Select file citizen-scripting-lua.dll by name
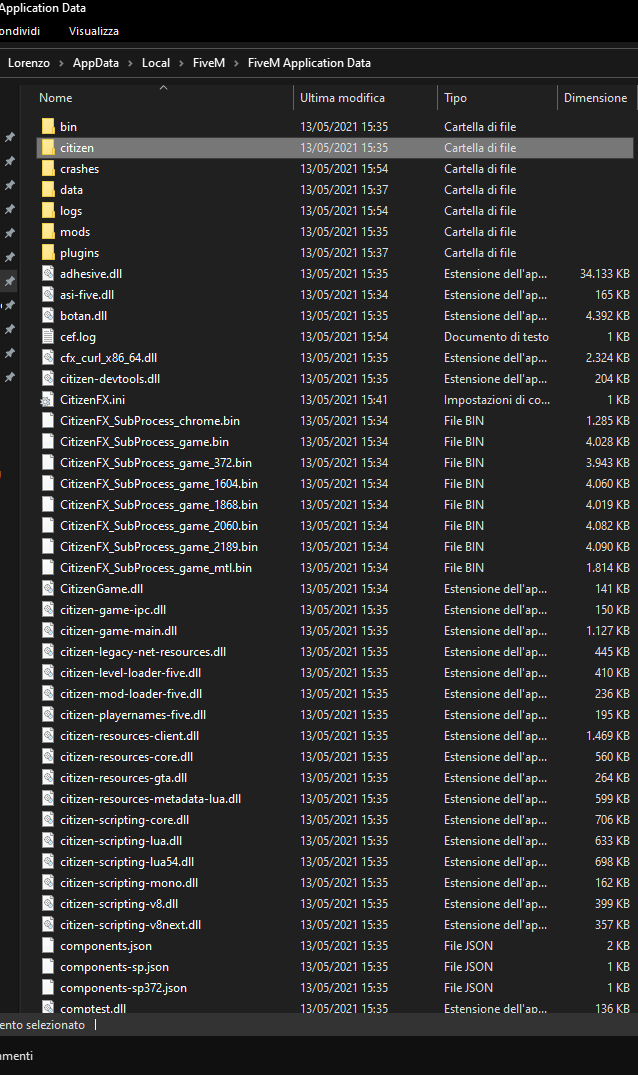 121,841
